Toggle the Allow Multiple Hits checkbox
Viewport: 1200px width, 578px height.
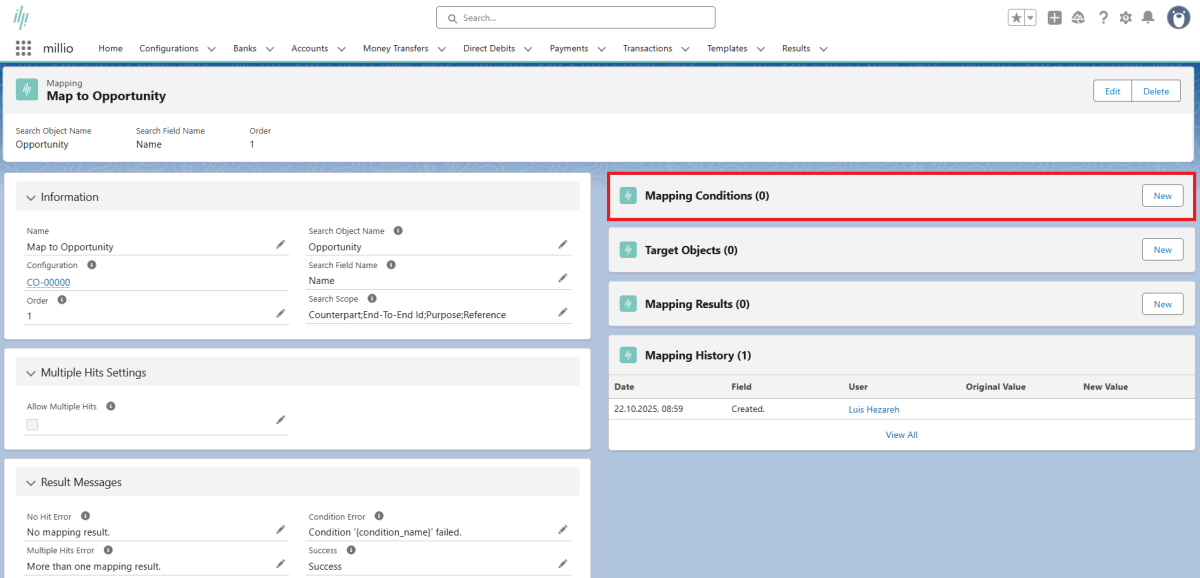tap(32, 424)
